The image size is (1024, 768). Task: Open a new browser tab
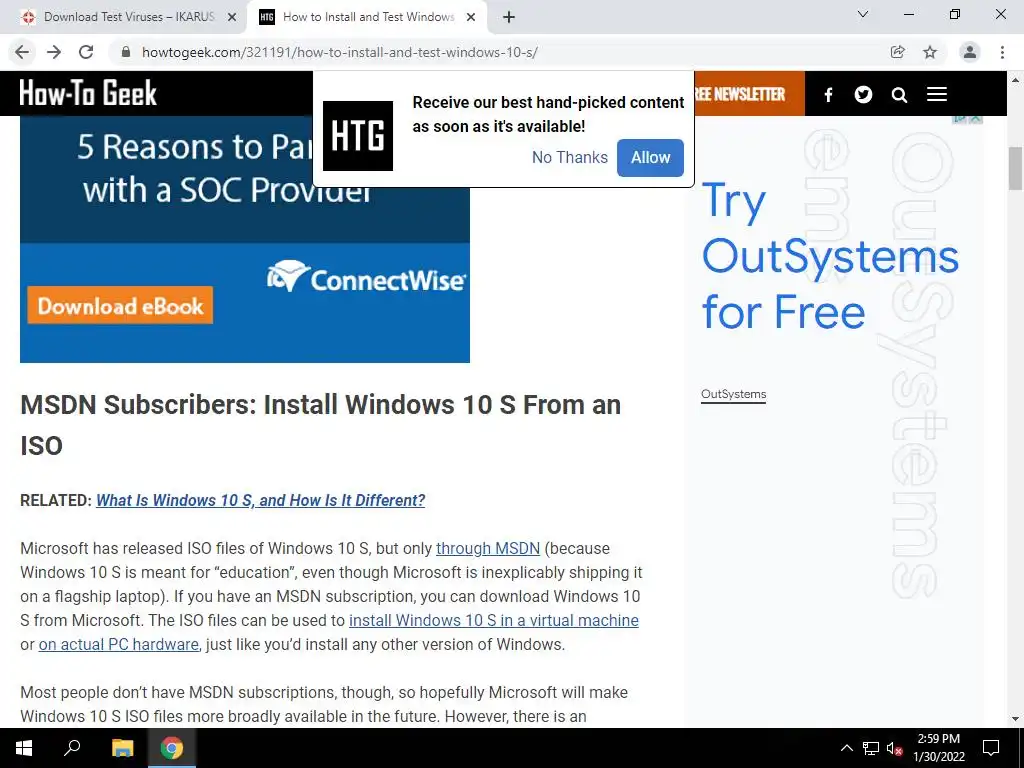pos(509,17)
